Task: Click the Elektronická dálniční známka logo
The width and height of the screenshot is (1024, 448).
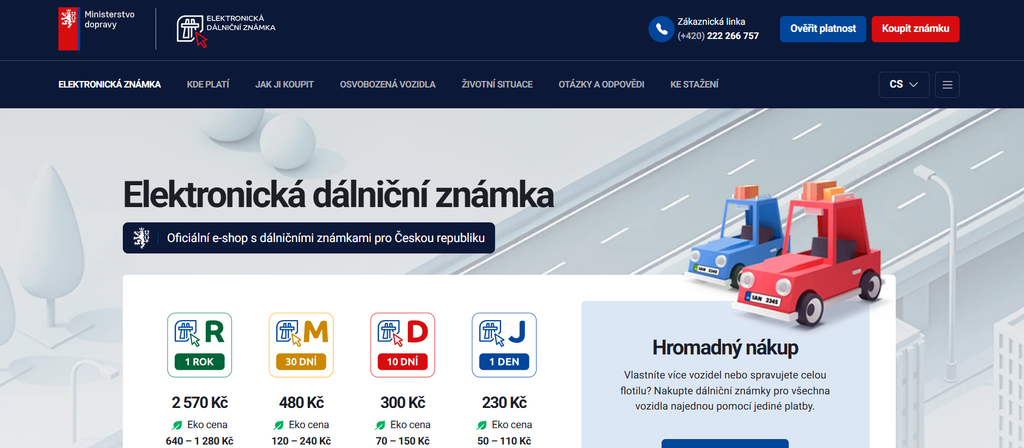Action: click(226, 29)
